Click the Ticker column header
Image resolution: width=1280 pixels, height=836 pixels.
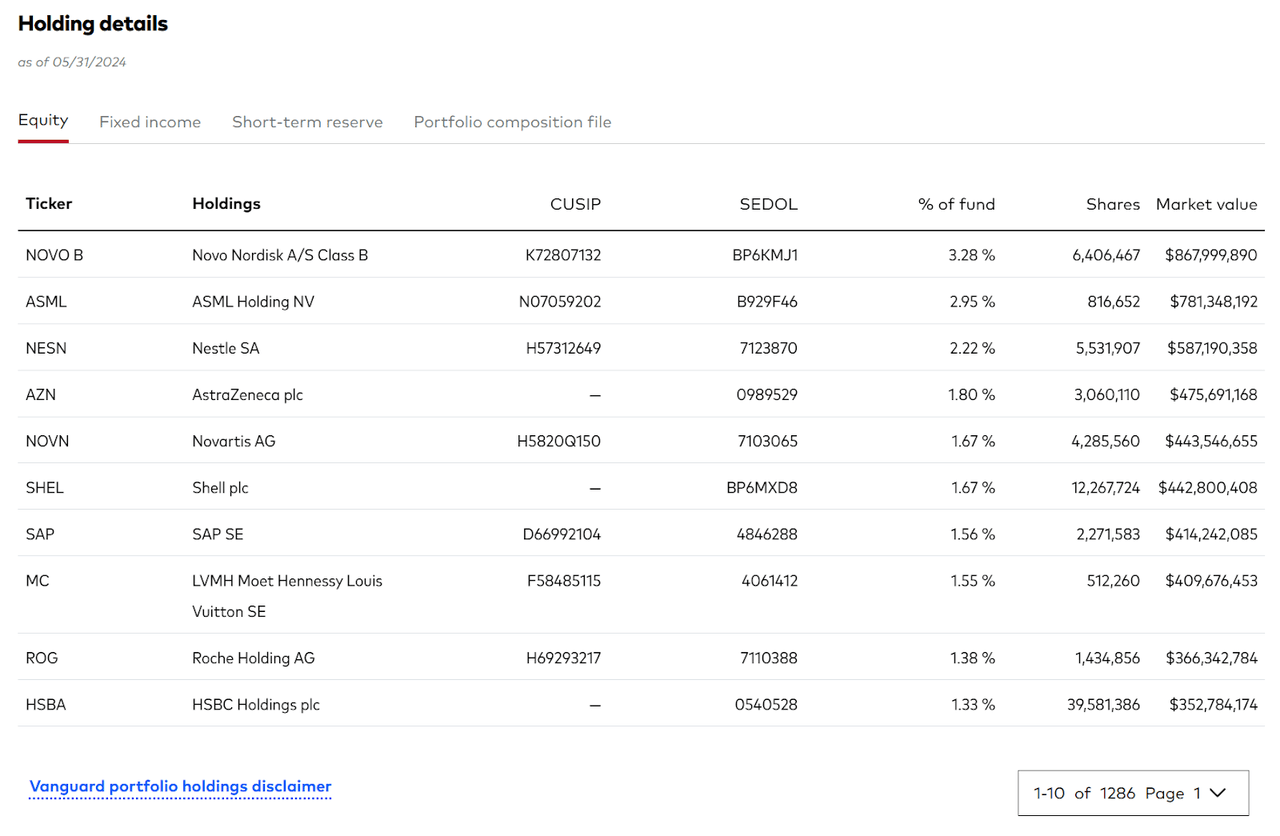[49, 204]
